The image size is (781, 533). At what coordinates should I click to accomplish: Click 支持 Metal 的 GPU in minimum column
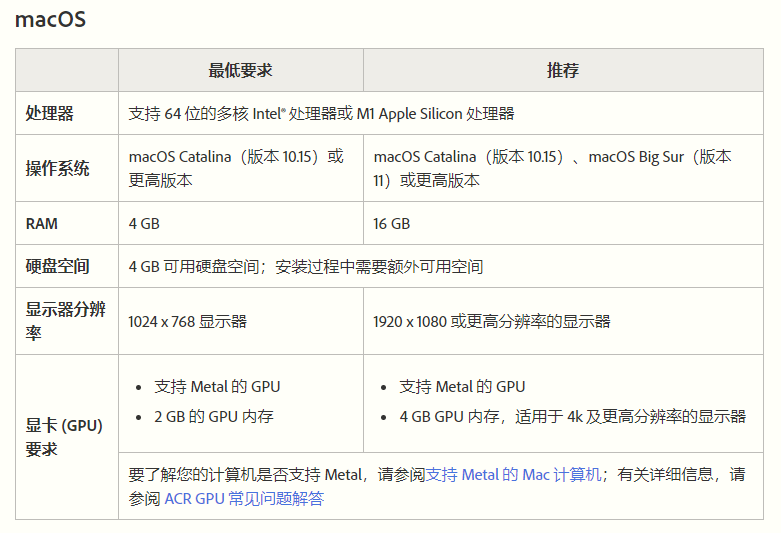pyautogui.click(x=217, y=387)
